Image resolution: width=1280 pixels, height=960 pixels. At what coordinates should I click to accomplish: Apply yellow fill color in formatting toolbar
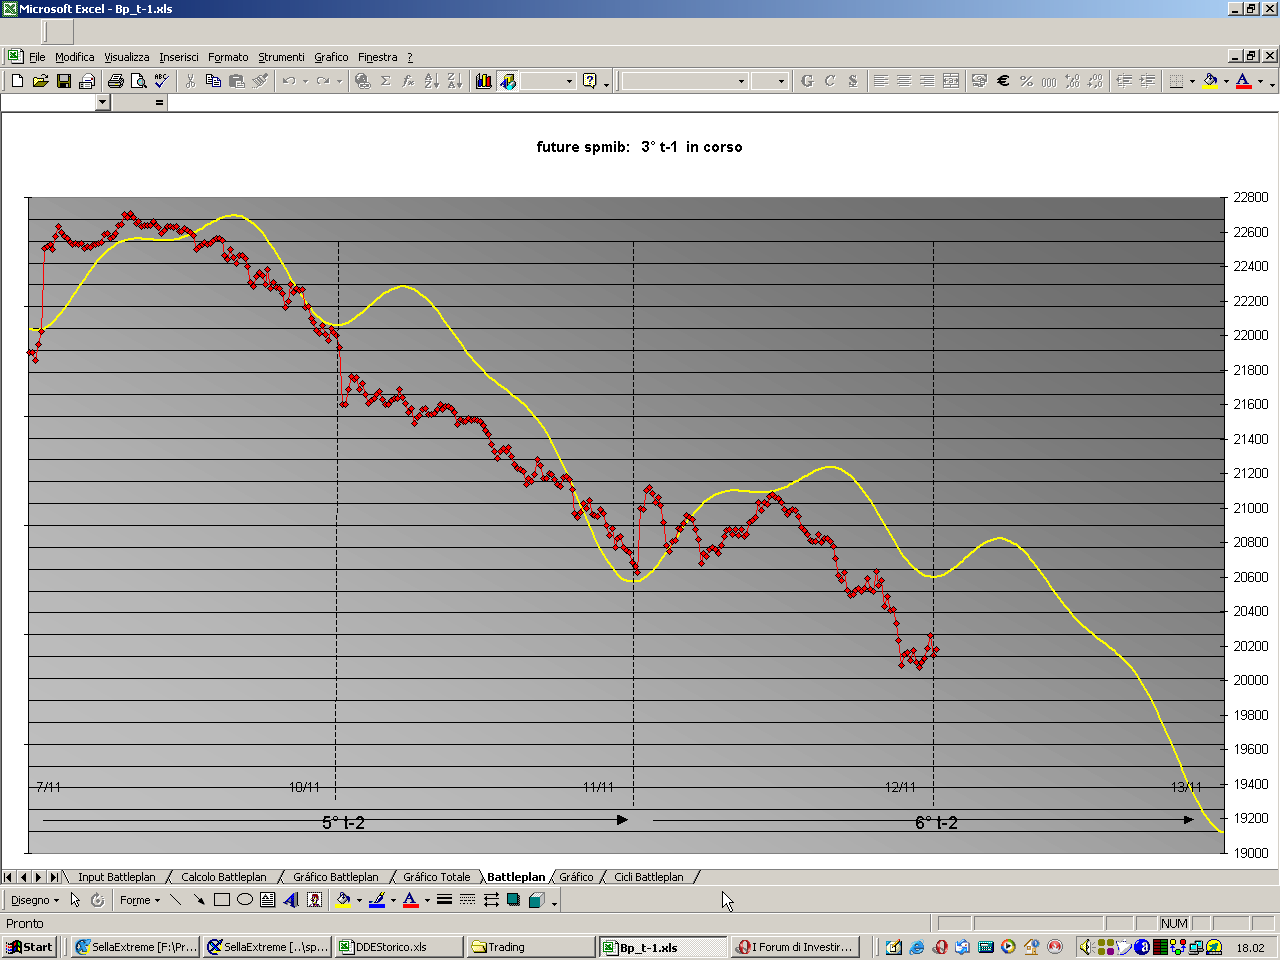(x=1210, y=81)
